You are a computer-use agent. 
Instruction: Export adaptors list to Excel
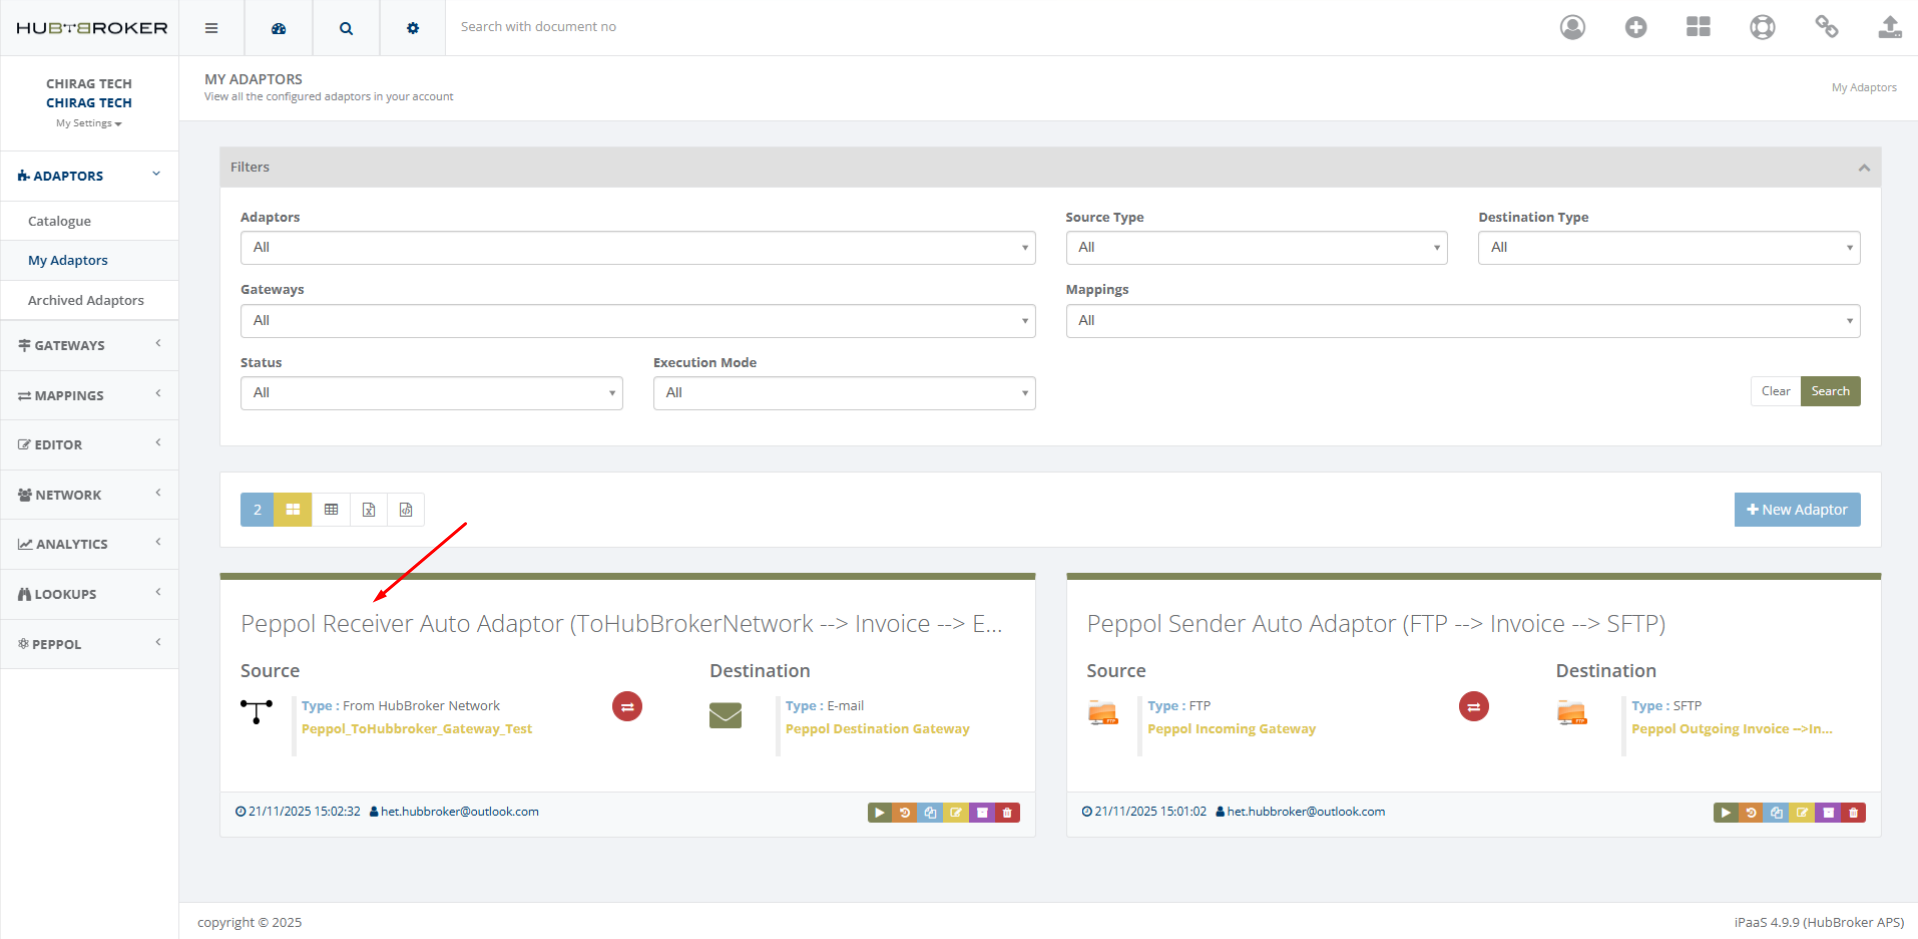(369, 510)
